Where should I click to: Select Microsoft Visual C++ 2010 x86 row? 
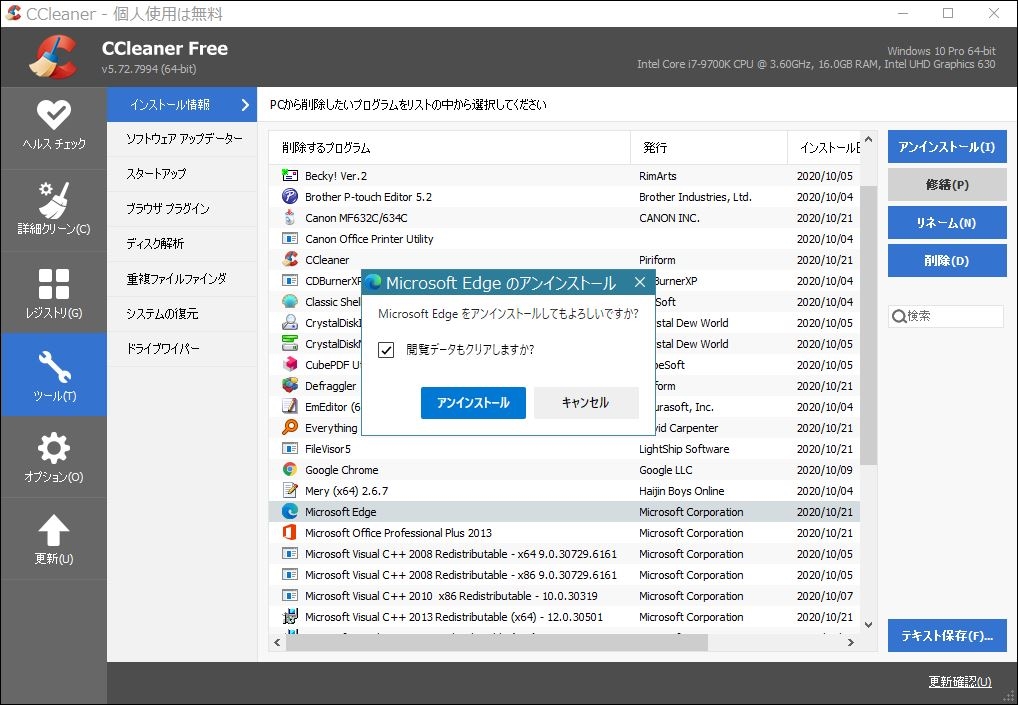pyautogui.click(x=564, y=596)
